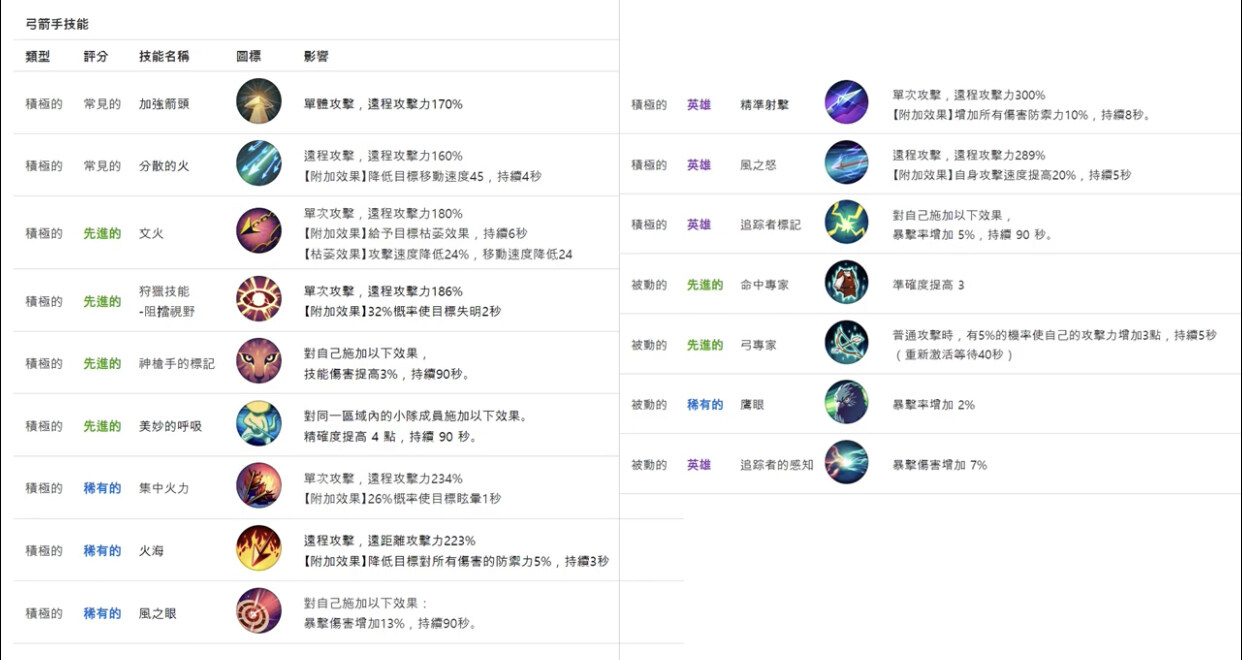Select the 集中火力 skill icon
The image size is (1242, 660).
point(258,486)
